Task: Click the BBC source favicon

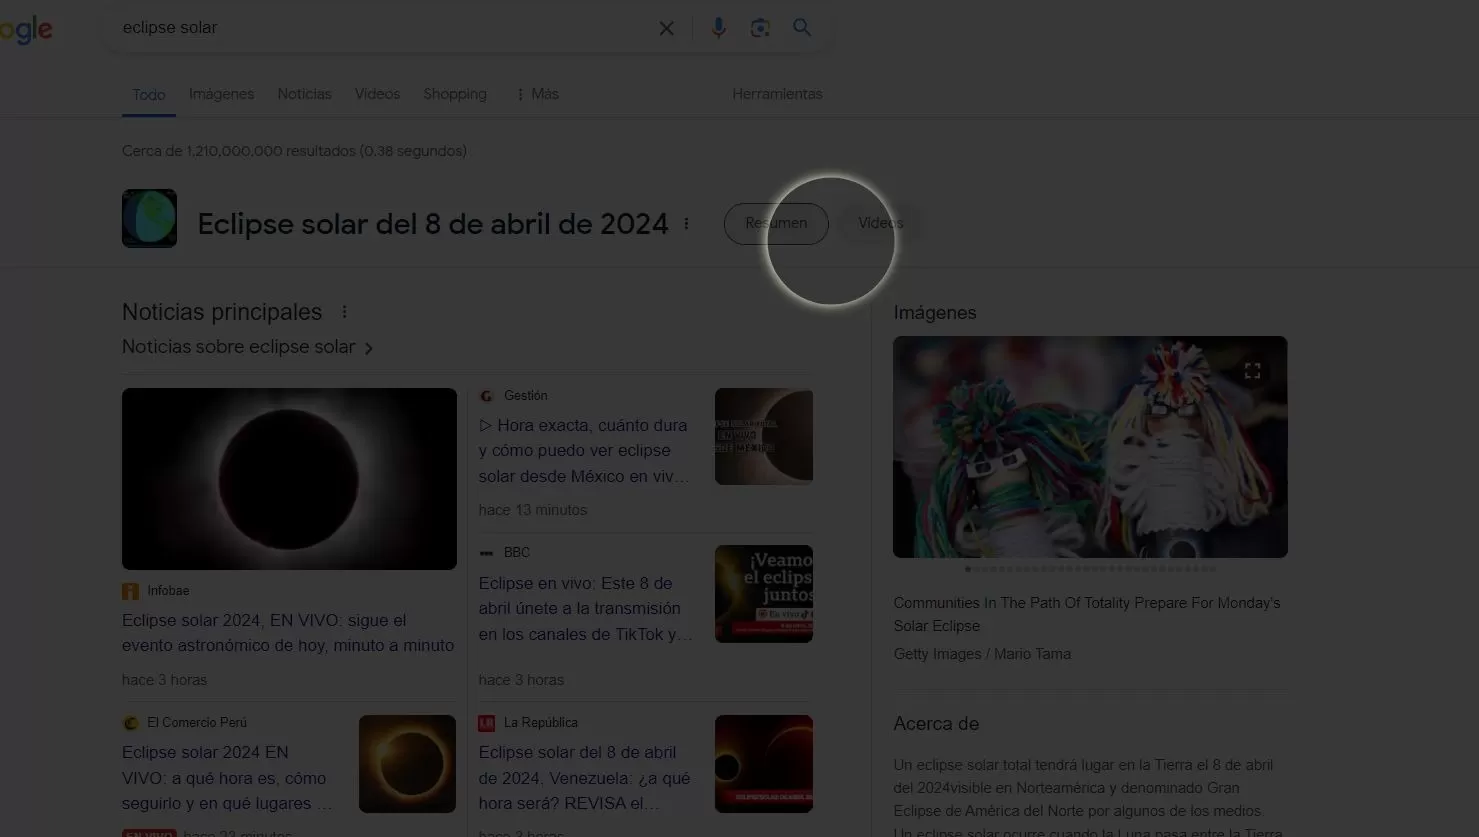Action: pos(486,553)
